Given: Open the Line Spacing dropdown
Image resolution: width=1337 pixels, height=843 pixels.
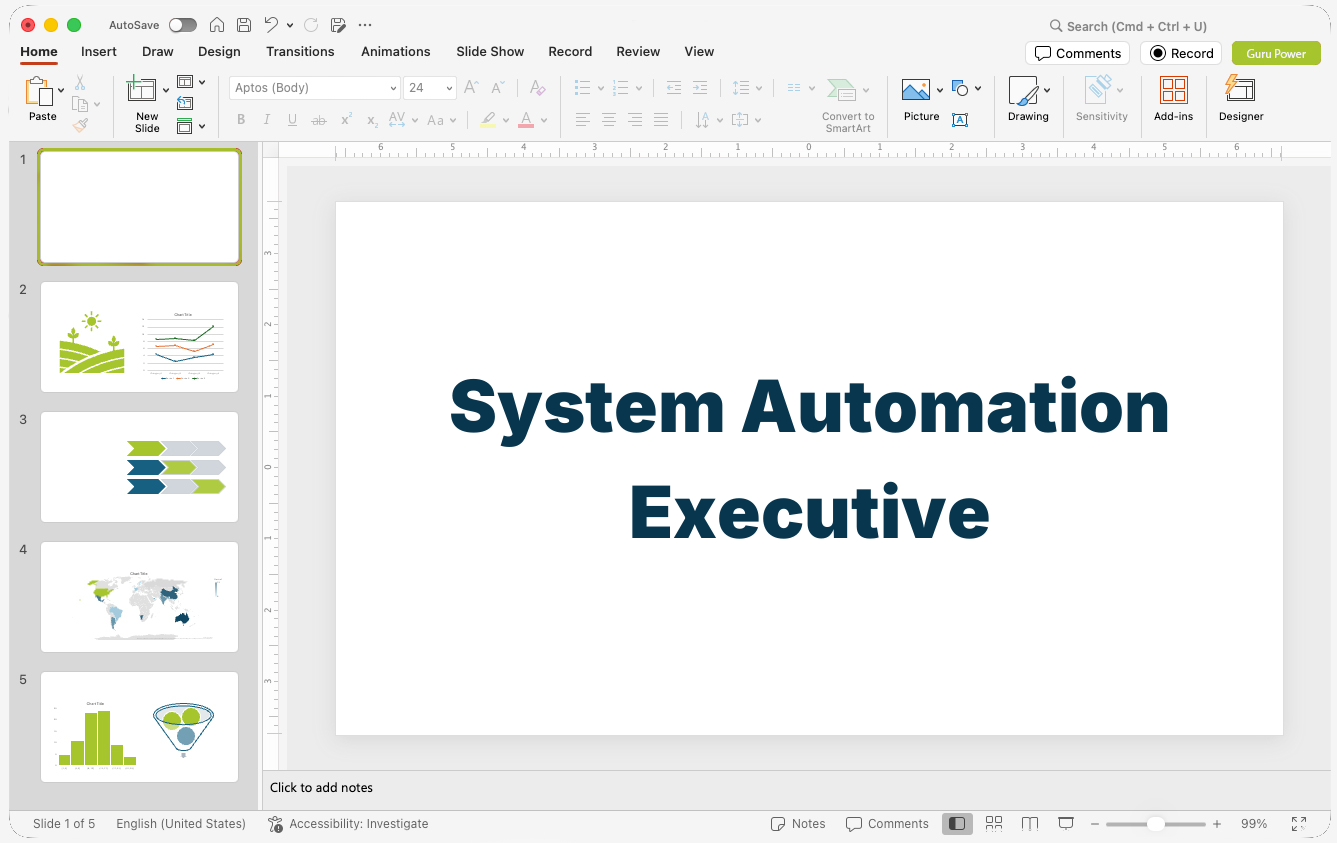Looking at the screenshot, I should click(747, 88).
